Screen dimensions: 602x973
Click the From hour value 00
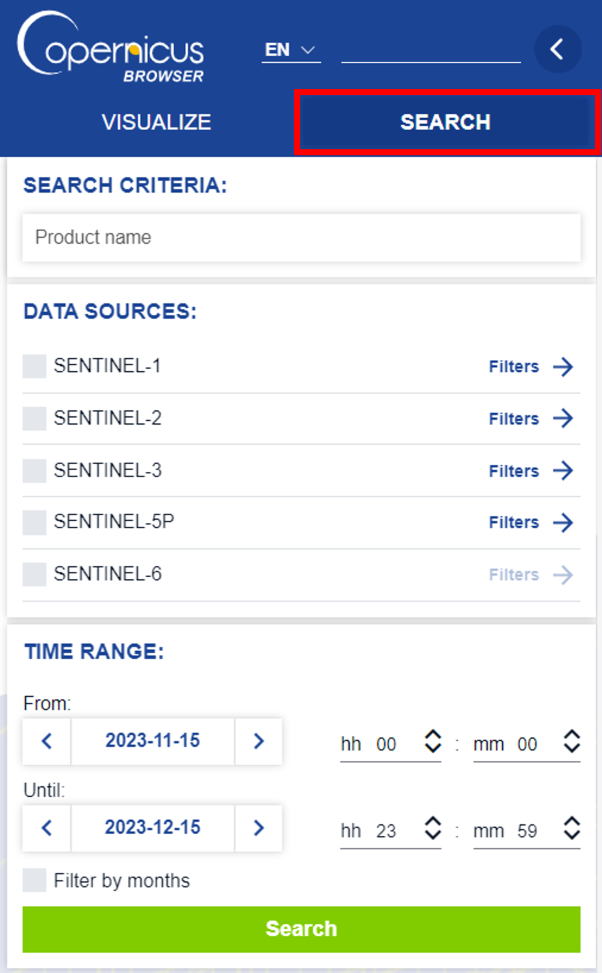coord(386,744)
